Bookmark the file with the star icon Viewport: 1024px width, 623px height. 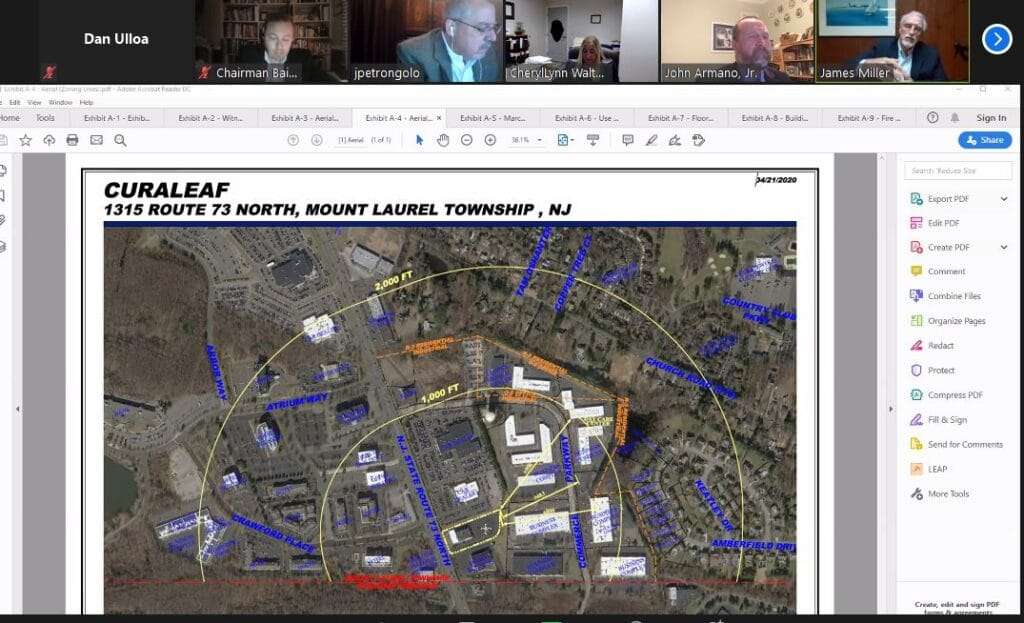click(25, 140)
